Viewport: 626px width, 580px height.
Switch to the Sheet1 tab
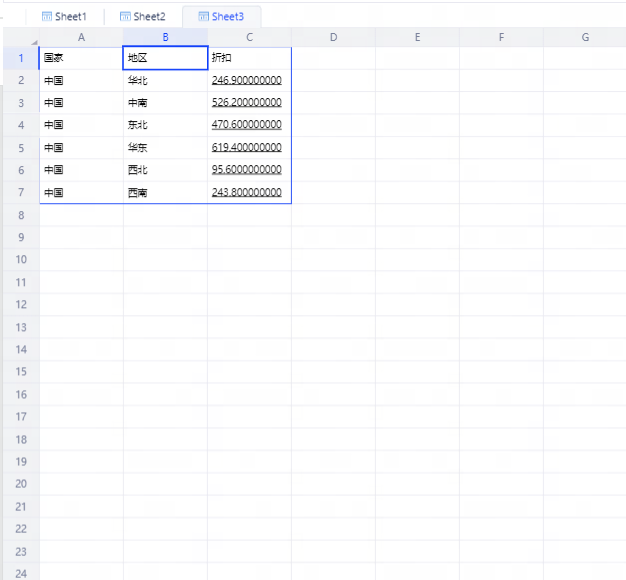click(x=70, y=17)
